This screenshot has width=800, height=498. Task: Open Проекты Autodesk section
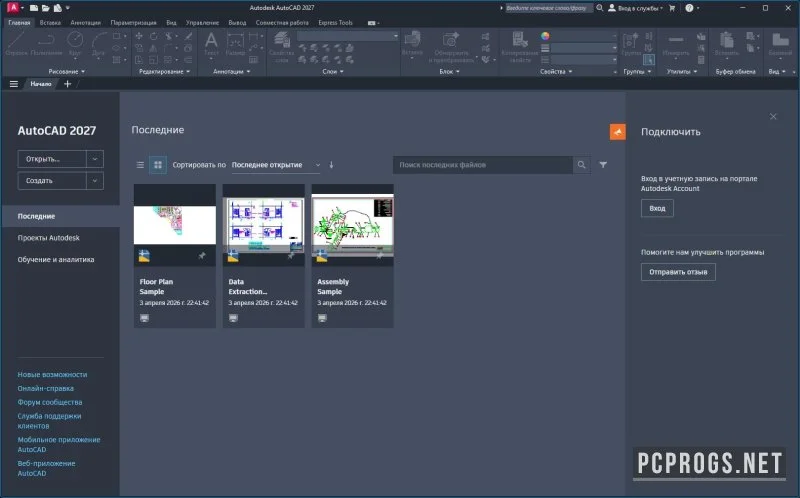pos(48,238)
